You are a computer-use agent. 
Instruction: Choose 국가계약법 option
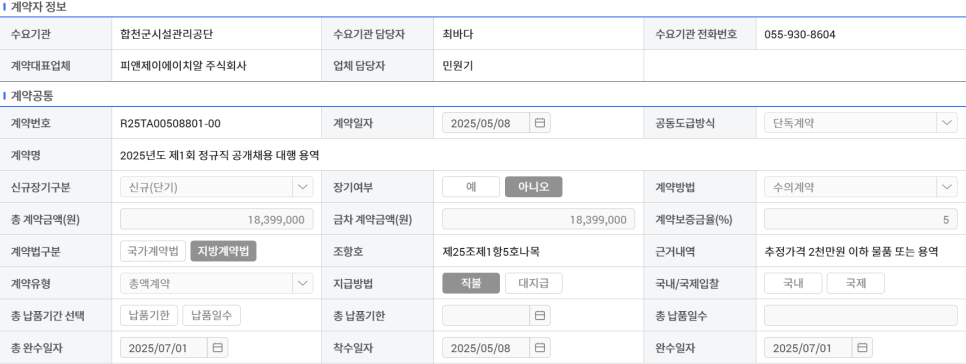153,251
